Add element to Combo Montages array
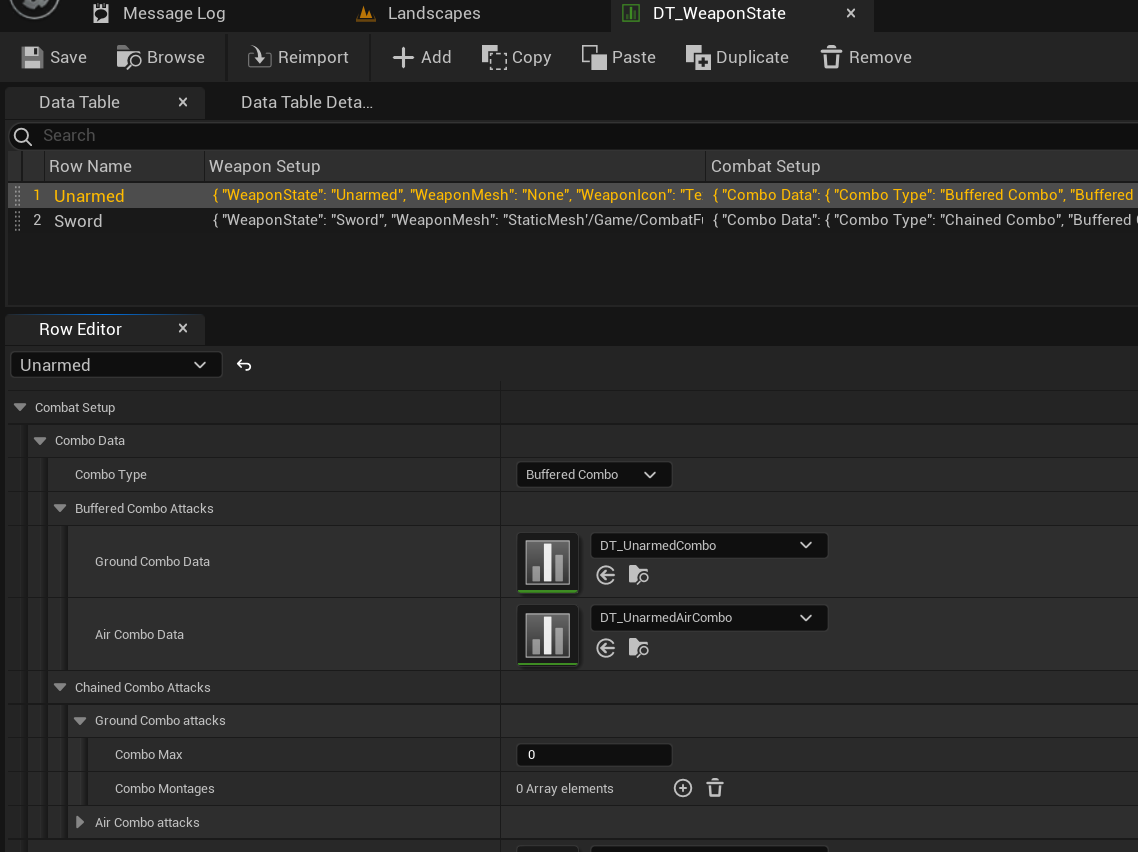 coord(683,788)
